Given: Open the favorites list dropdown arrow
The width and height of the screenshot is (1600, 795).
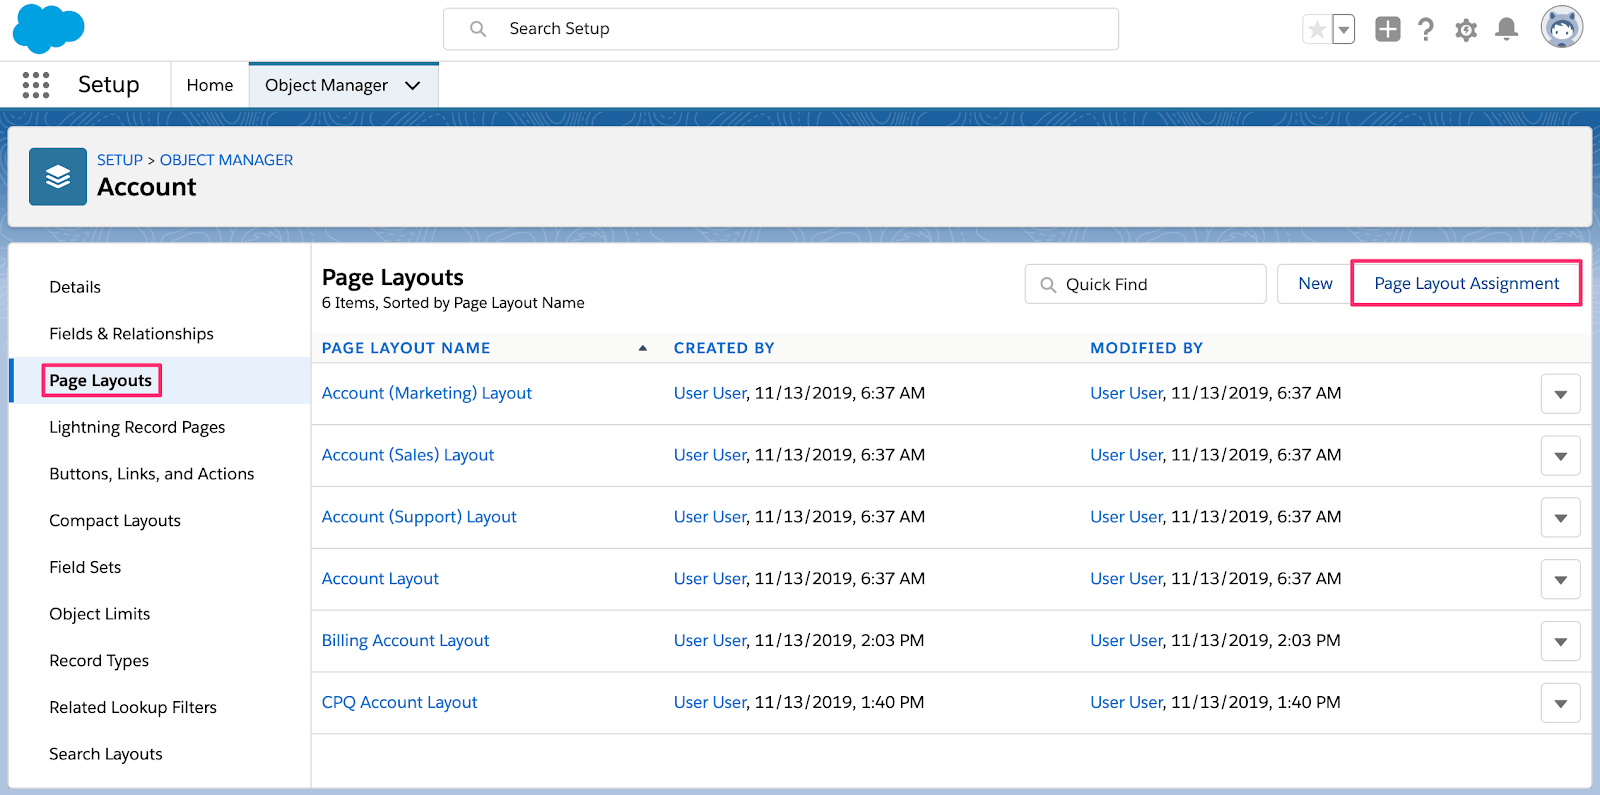Looking at the screenshot, I should click(x=1344, y=30).
